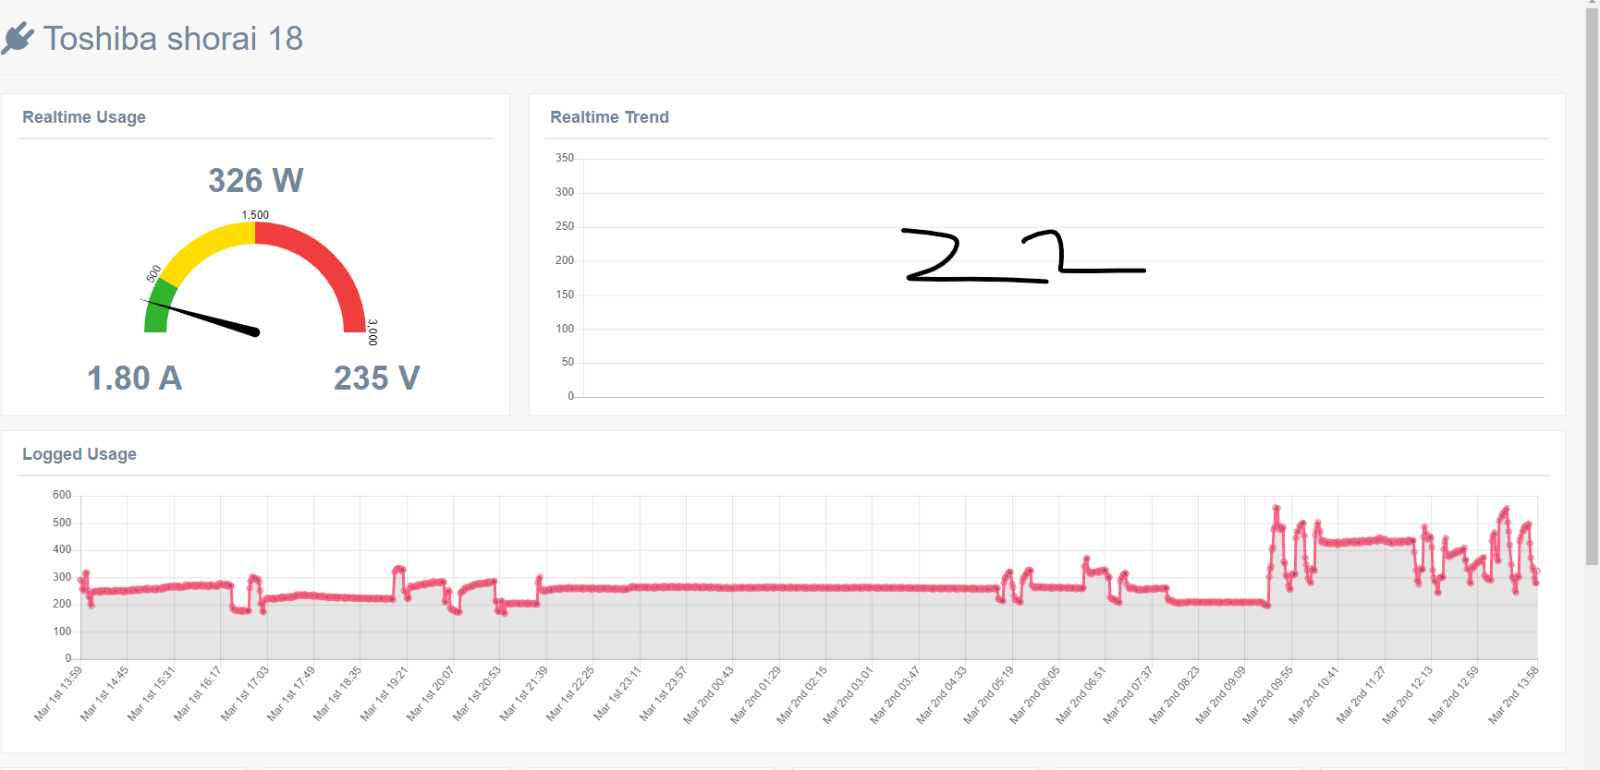
Task: Click the 1,500 label atop the gauge
Action: pyautogui.click(x=255, y=215)
